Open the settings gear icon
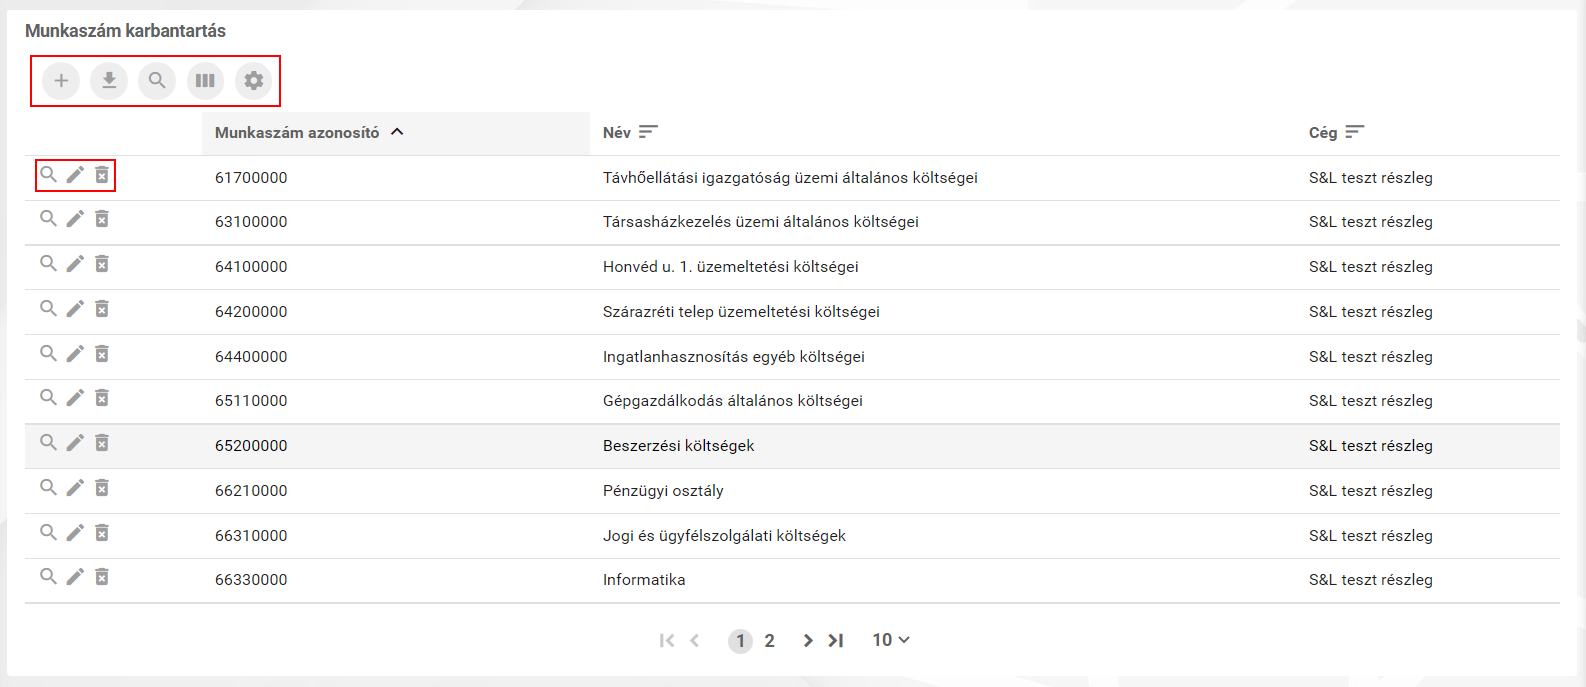 point(254,81)
